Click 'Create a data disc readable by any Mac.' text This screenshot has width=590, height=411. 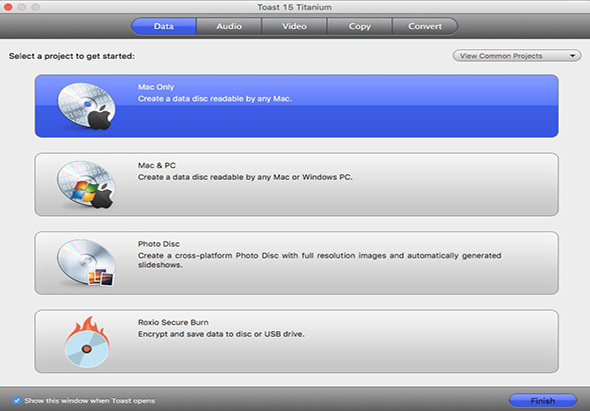pos(215,99)
